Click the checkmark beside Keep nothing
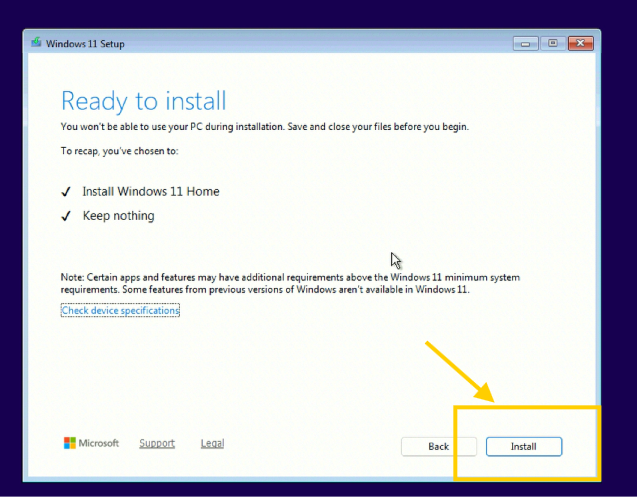637x497 pixels. tap(66, 216)
